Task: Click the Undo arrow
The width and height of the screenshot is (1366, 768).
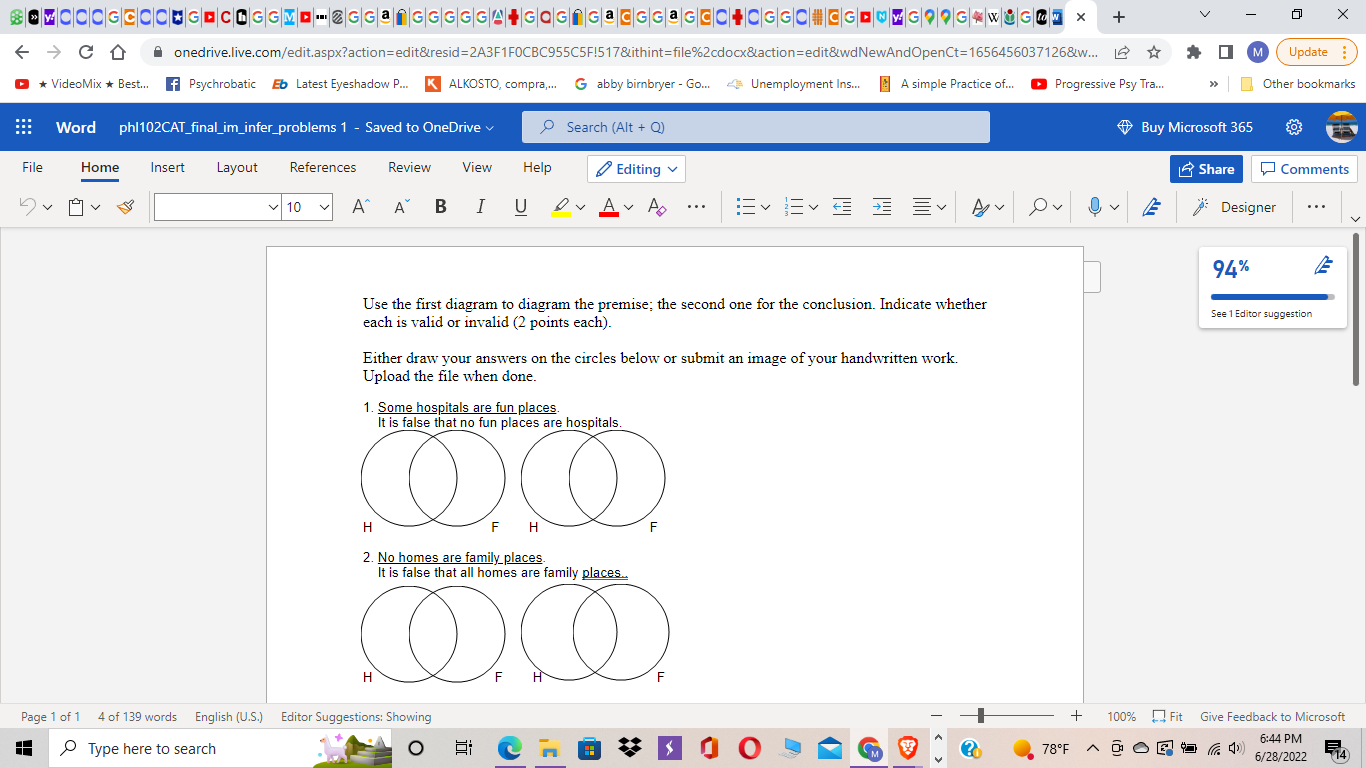Action: (x=28, y=207)
